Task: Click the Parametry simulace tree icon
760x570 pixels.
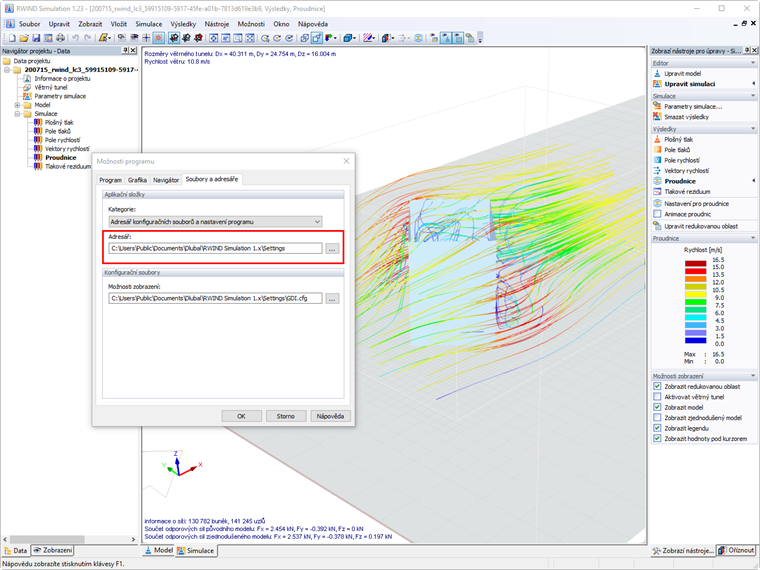Action: [x=27, y=96]
